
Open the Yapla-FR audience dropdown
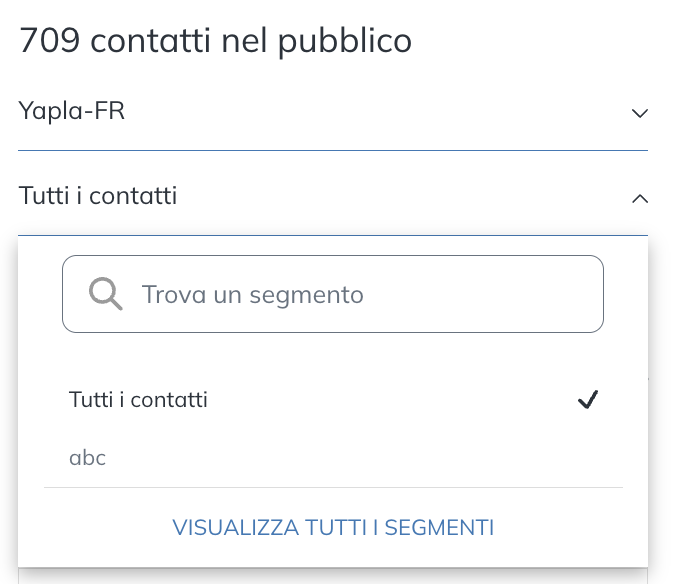pos(333,111)
